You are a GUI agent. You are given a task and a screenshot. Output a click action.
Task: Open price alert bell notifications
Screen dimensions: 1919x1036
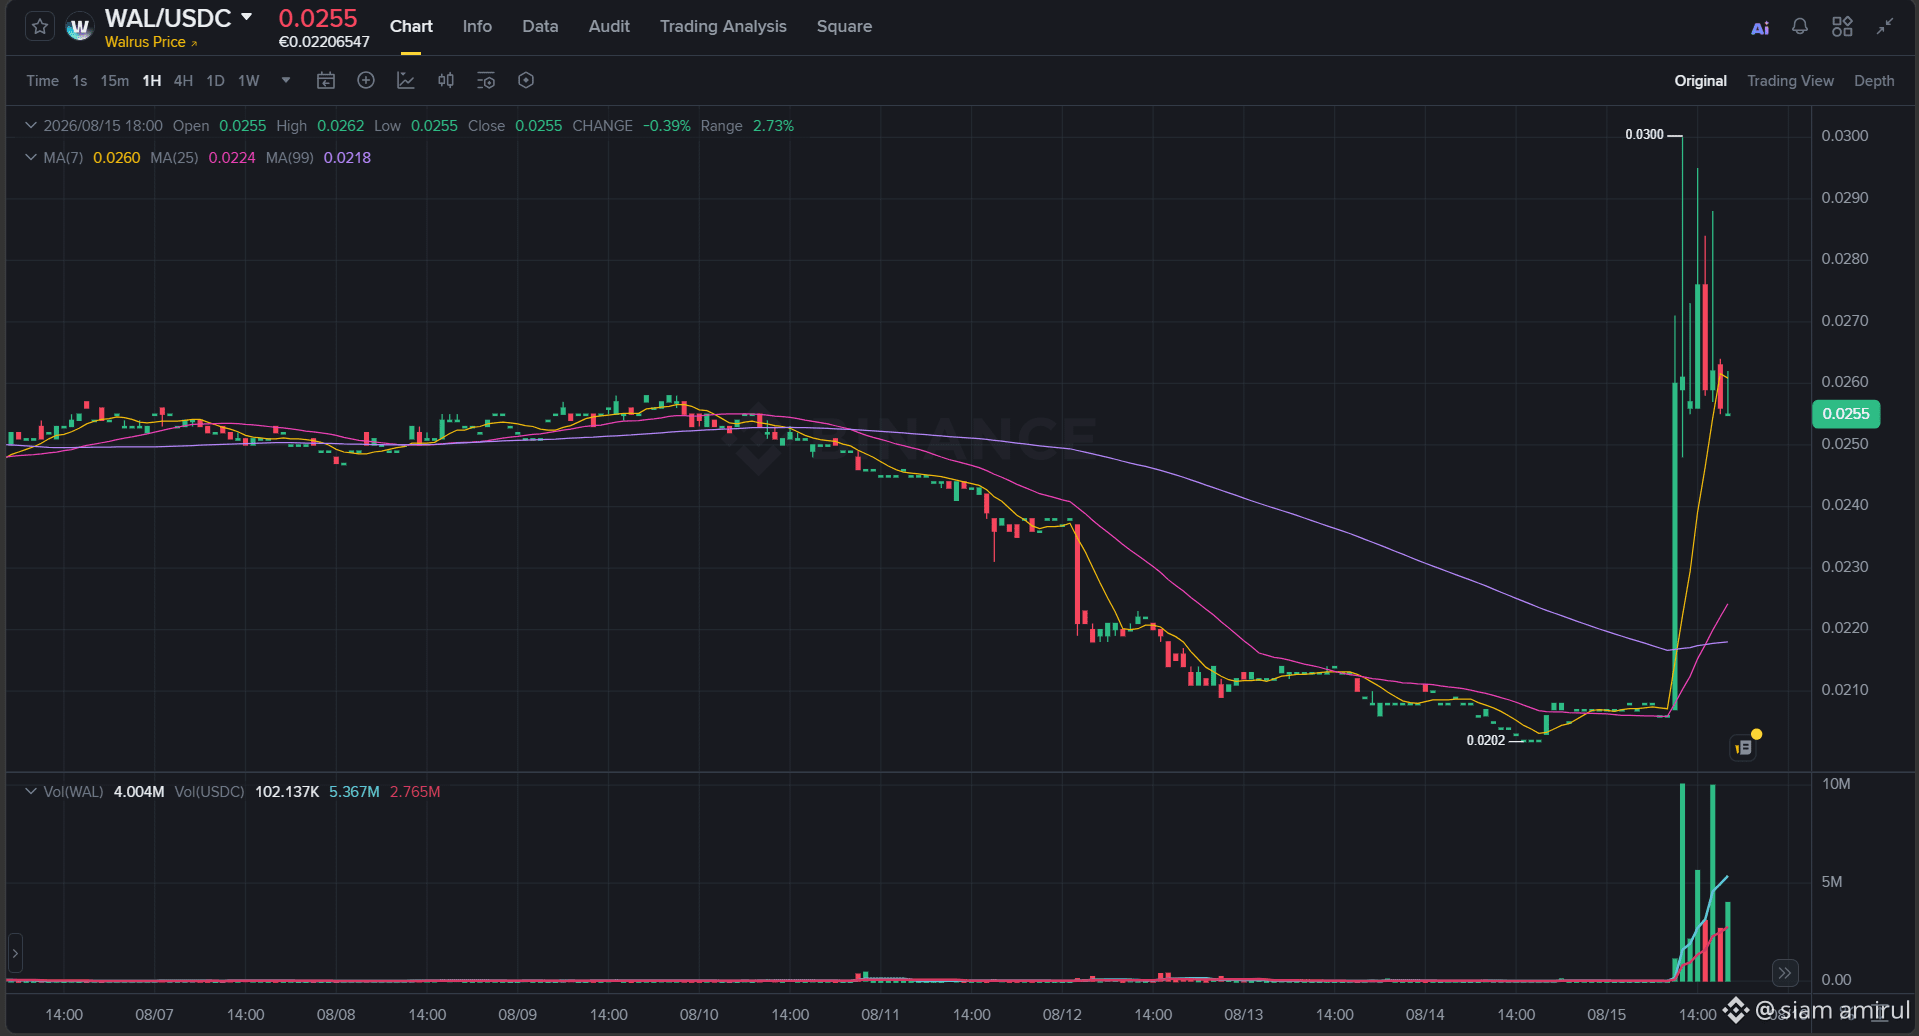1800,27
